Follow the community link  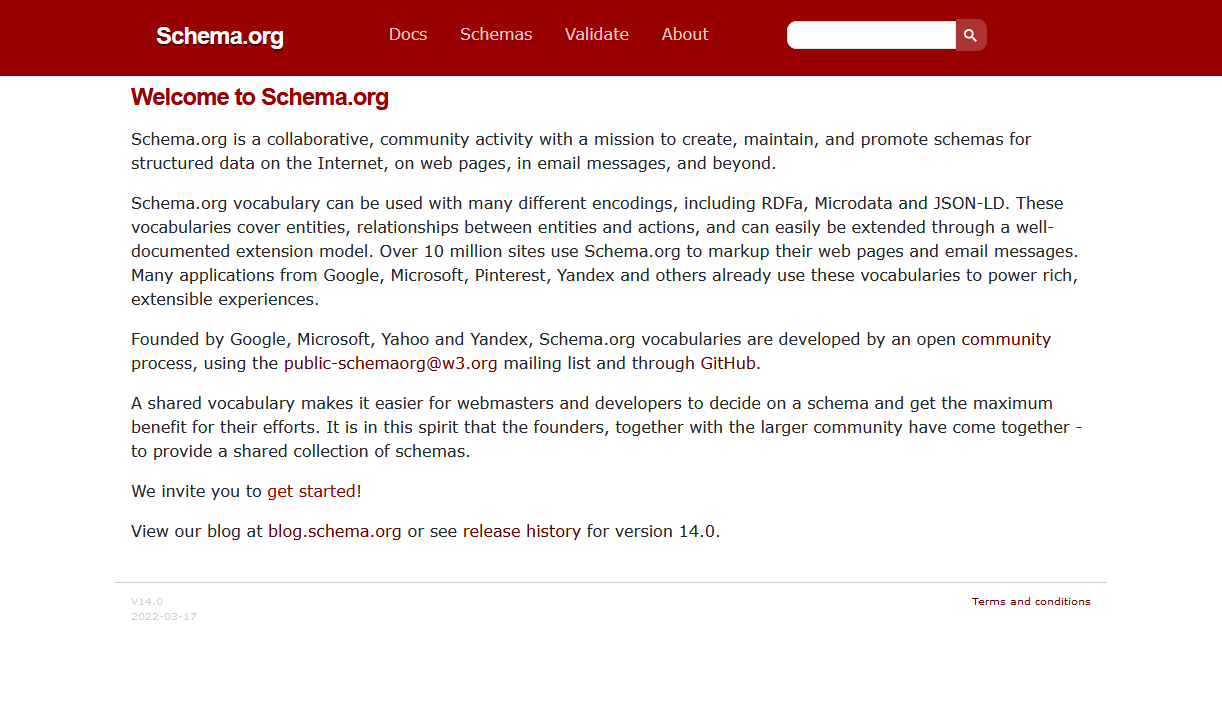pos(1006,339)
